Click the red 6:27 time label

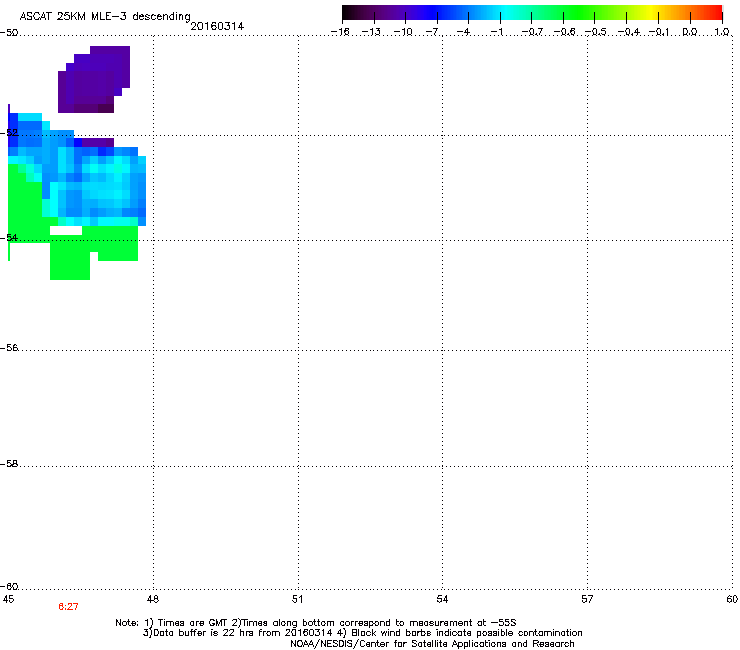tap(68, 607)
